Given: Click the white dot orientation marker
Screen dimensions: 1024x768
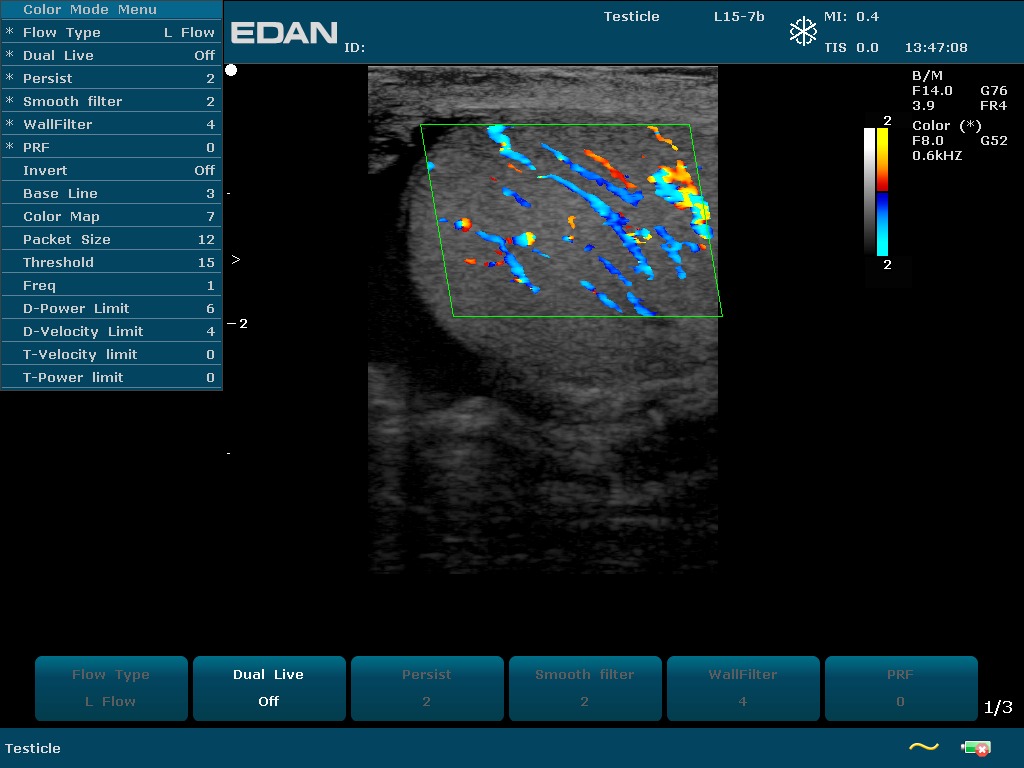Looking at the screenshot, I should pyautogui.click(x=231, y=70).
